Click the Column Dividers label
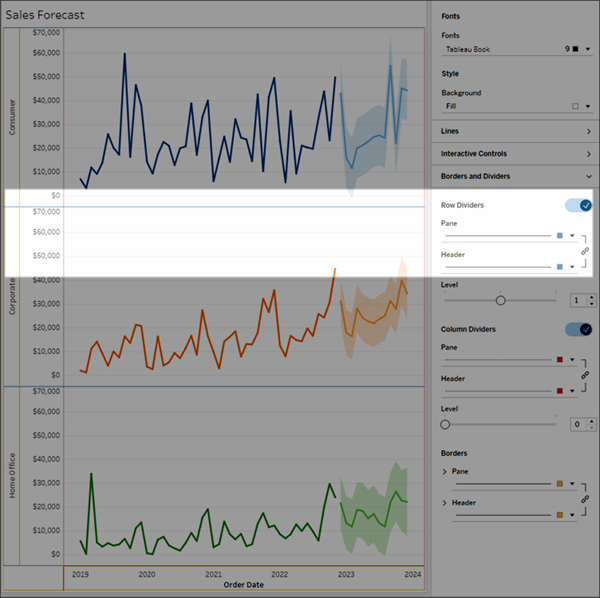This screenshot has width=600, height=598. (x=468, y=329)
